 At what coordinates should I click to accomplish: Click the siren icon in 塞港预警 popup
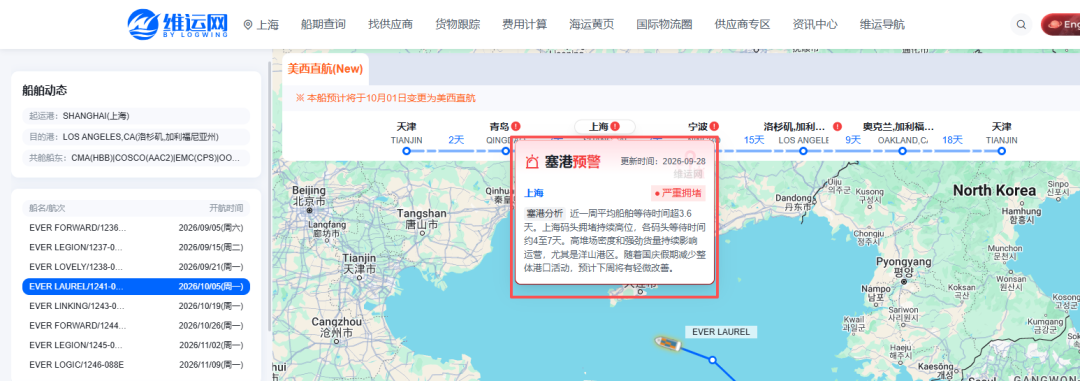click(x=532, y=162)
